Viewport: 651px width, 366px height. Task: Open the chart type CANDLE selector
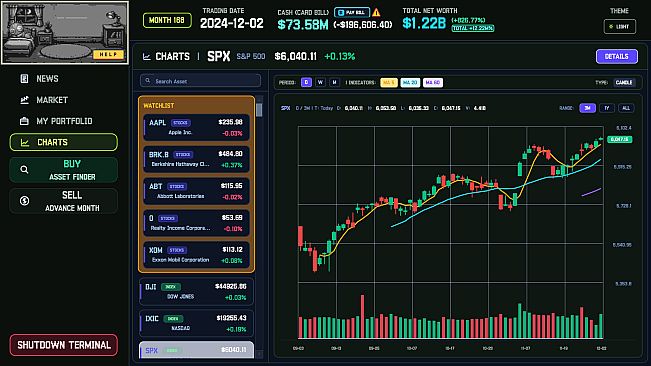pos(624,83)
